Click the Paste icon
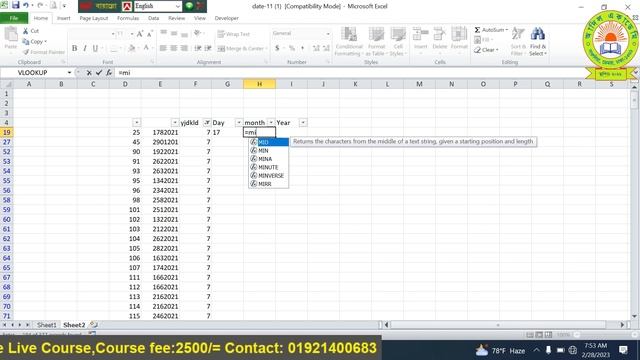 pos(11,35)
